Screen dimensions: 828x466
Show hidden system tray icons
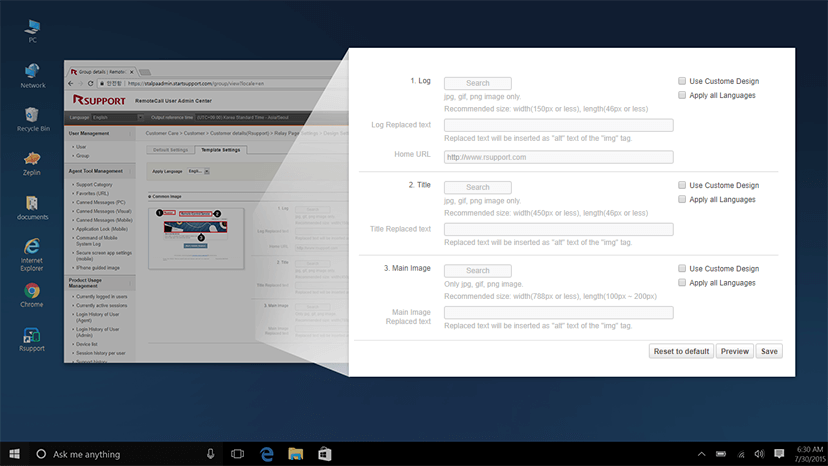[701, 454]
